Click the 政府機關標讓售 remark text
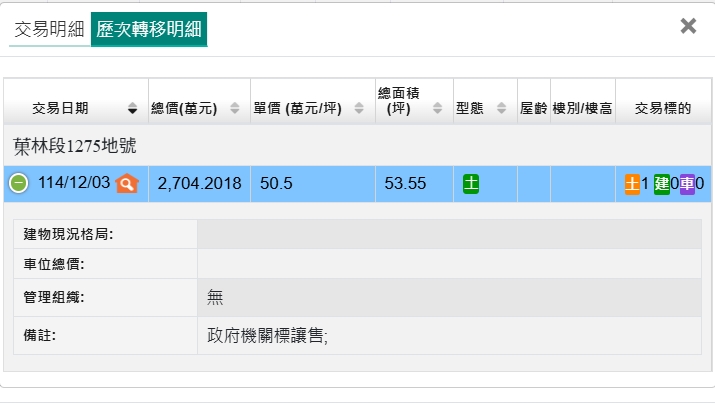Screen dimensions: 715x405 click(267, 336)
